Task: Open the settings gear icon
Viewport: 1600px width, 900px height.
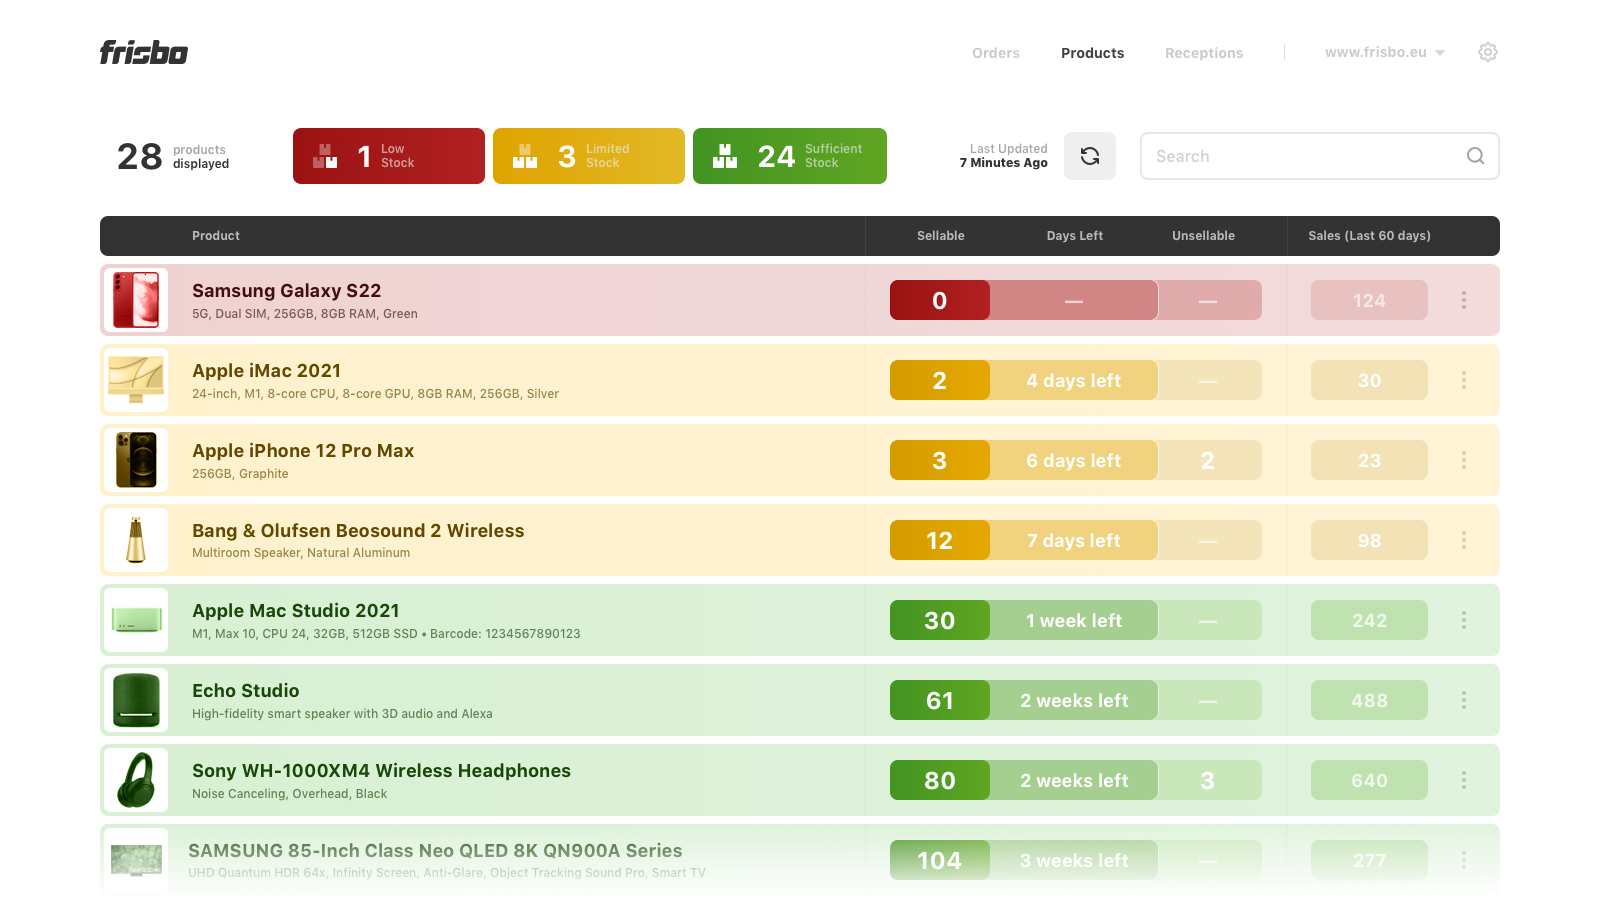Action: [1488, 52]
